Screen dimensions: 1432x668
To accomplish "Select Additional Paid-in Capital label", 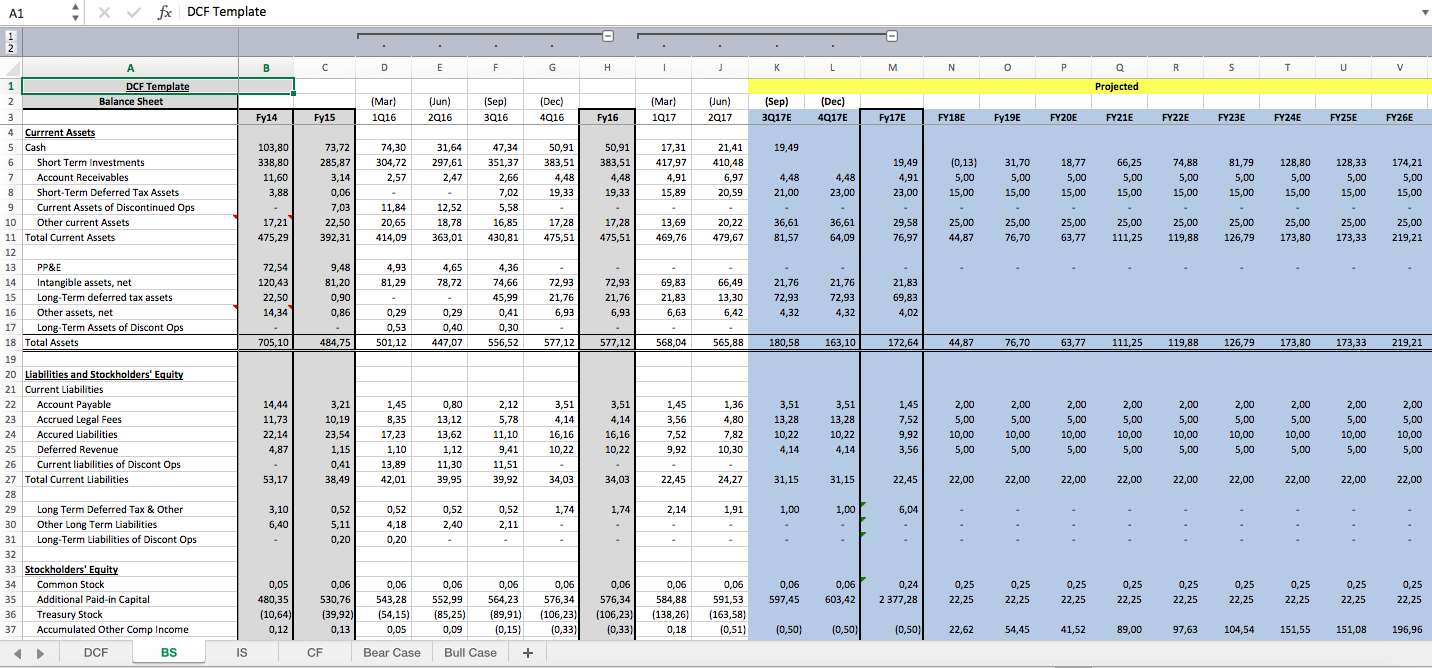I will [93, 600].
